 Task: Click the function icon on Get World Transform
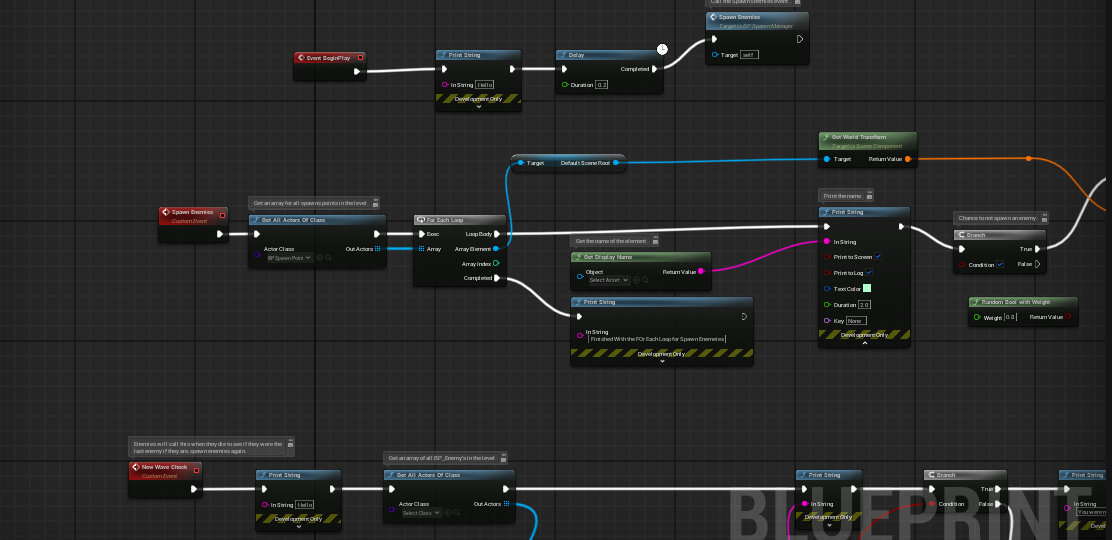[x=825, y=137]
